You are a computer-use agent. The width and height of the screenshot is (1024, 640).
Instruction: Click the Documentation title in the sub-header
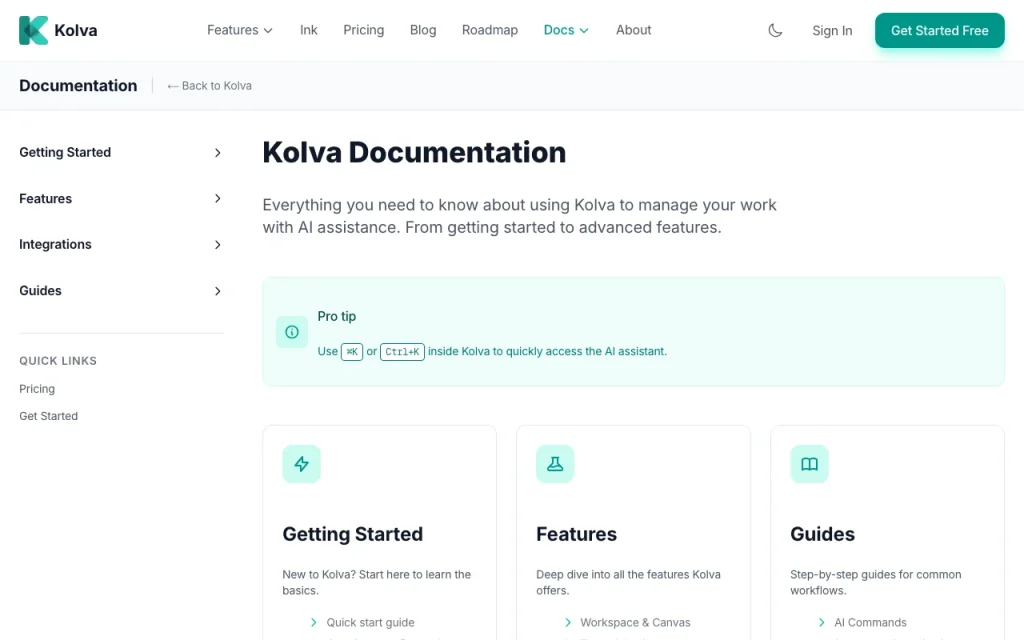(78, 86)
